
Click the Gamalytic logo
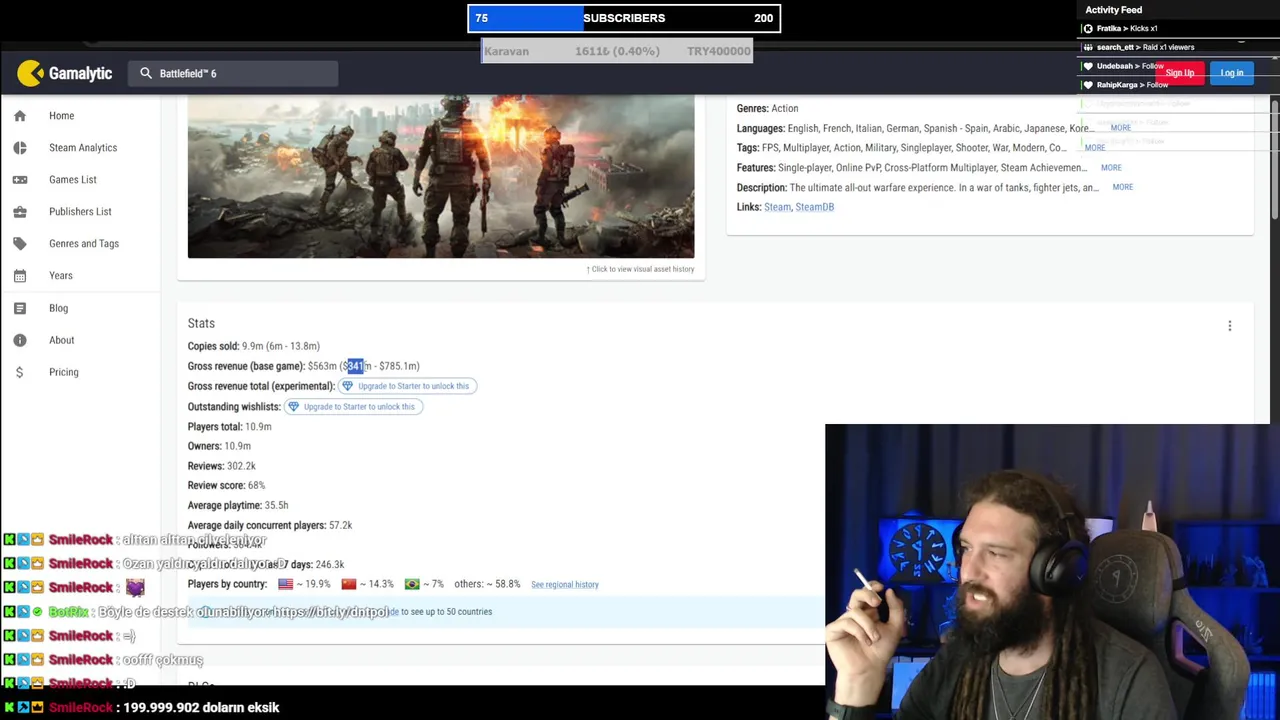65,73
